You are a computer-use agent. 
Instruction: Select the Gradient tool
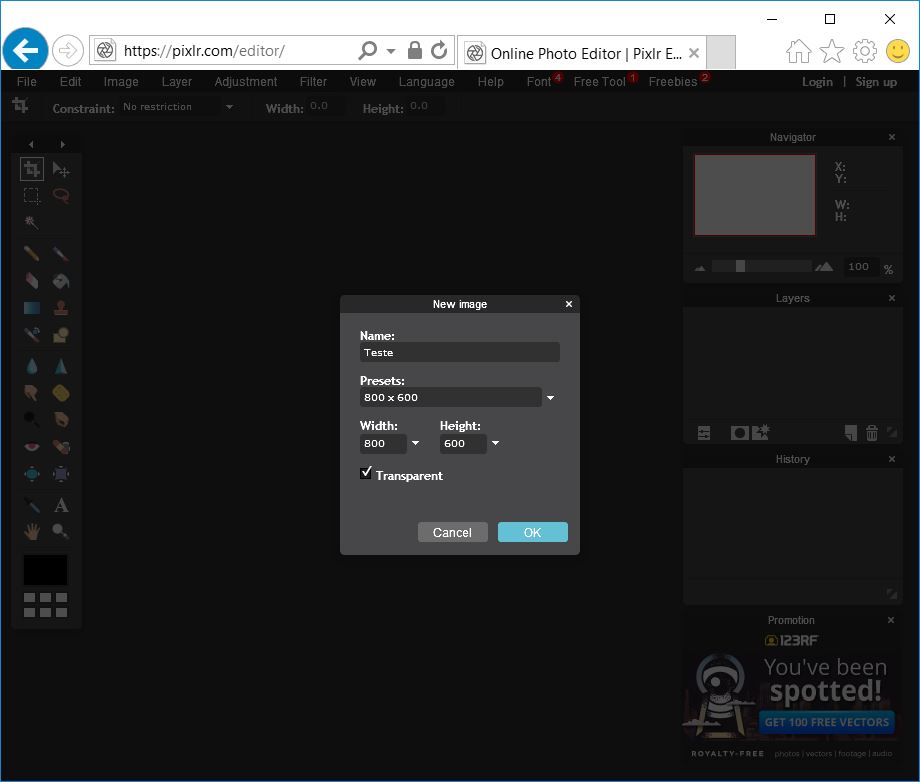pos(32,308)
